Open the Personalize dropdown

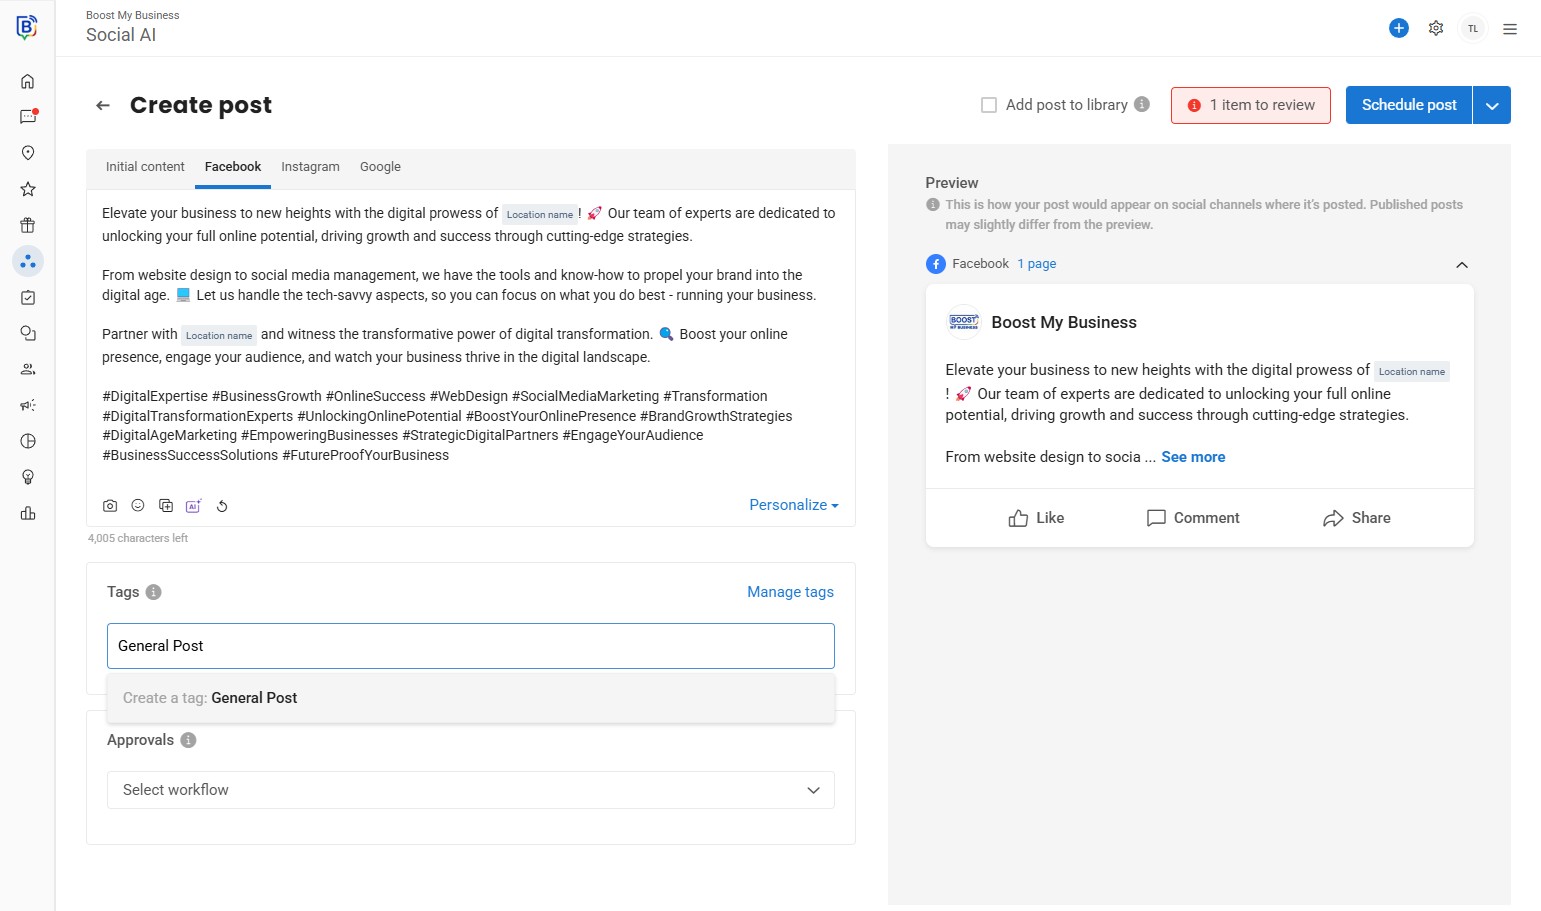pyautogui.click(x=793, y=505)
